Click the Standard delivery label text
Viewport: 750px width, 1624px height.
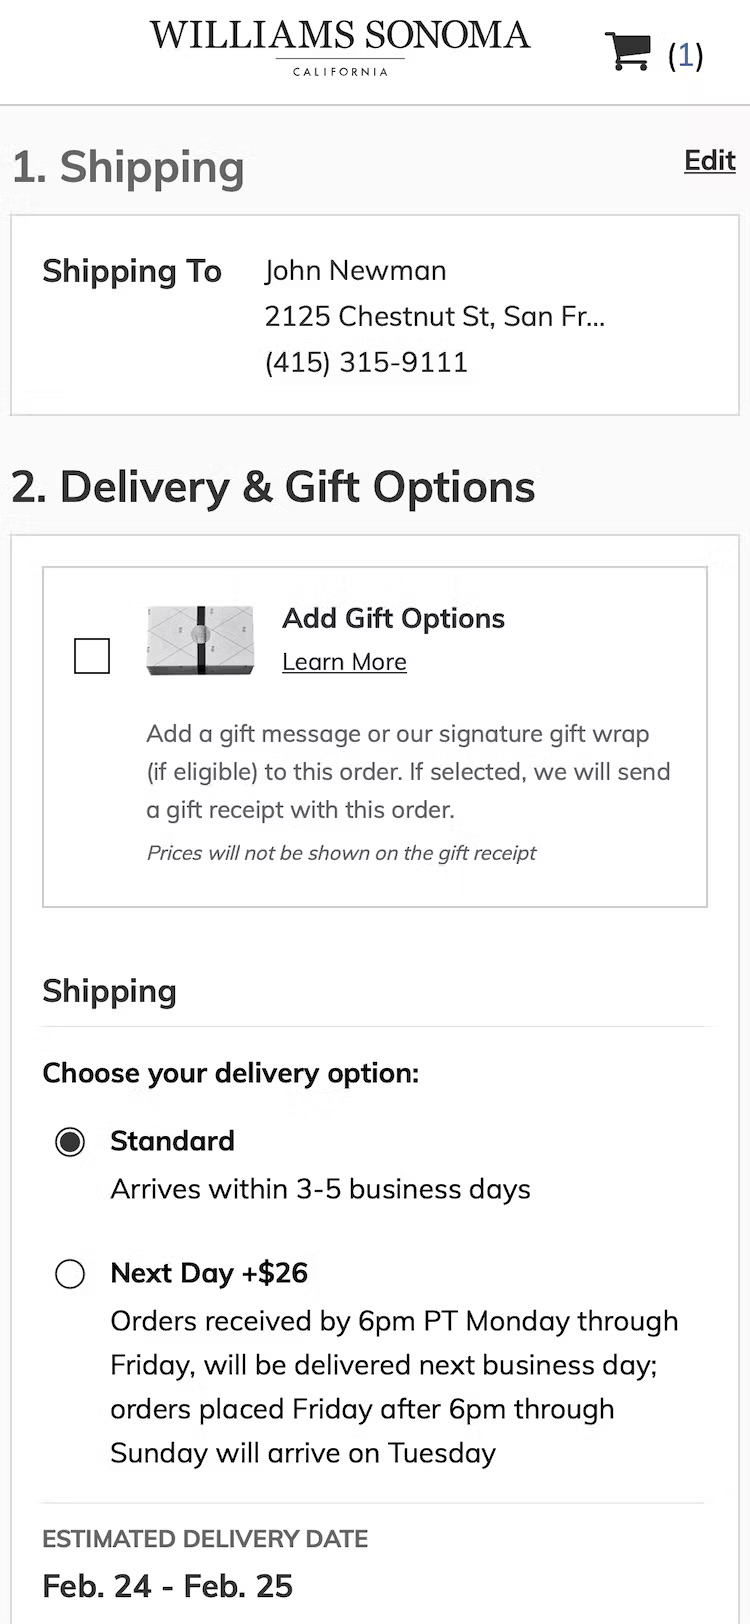click(172, 1141)
